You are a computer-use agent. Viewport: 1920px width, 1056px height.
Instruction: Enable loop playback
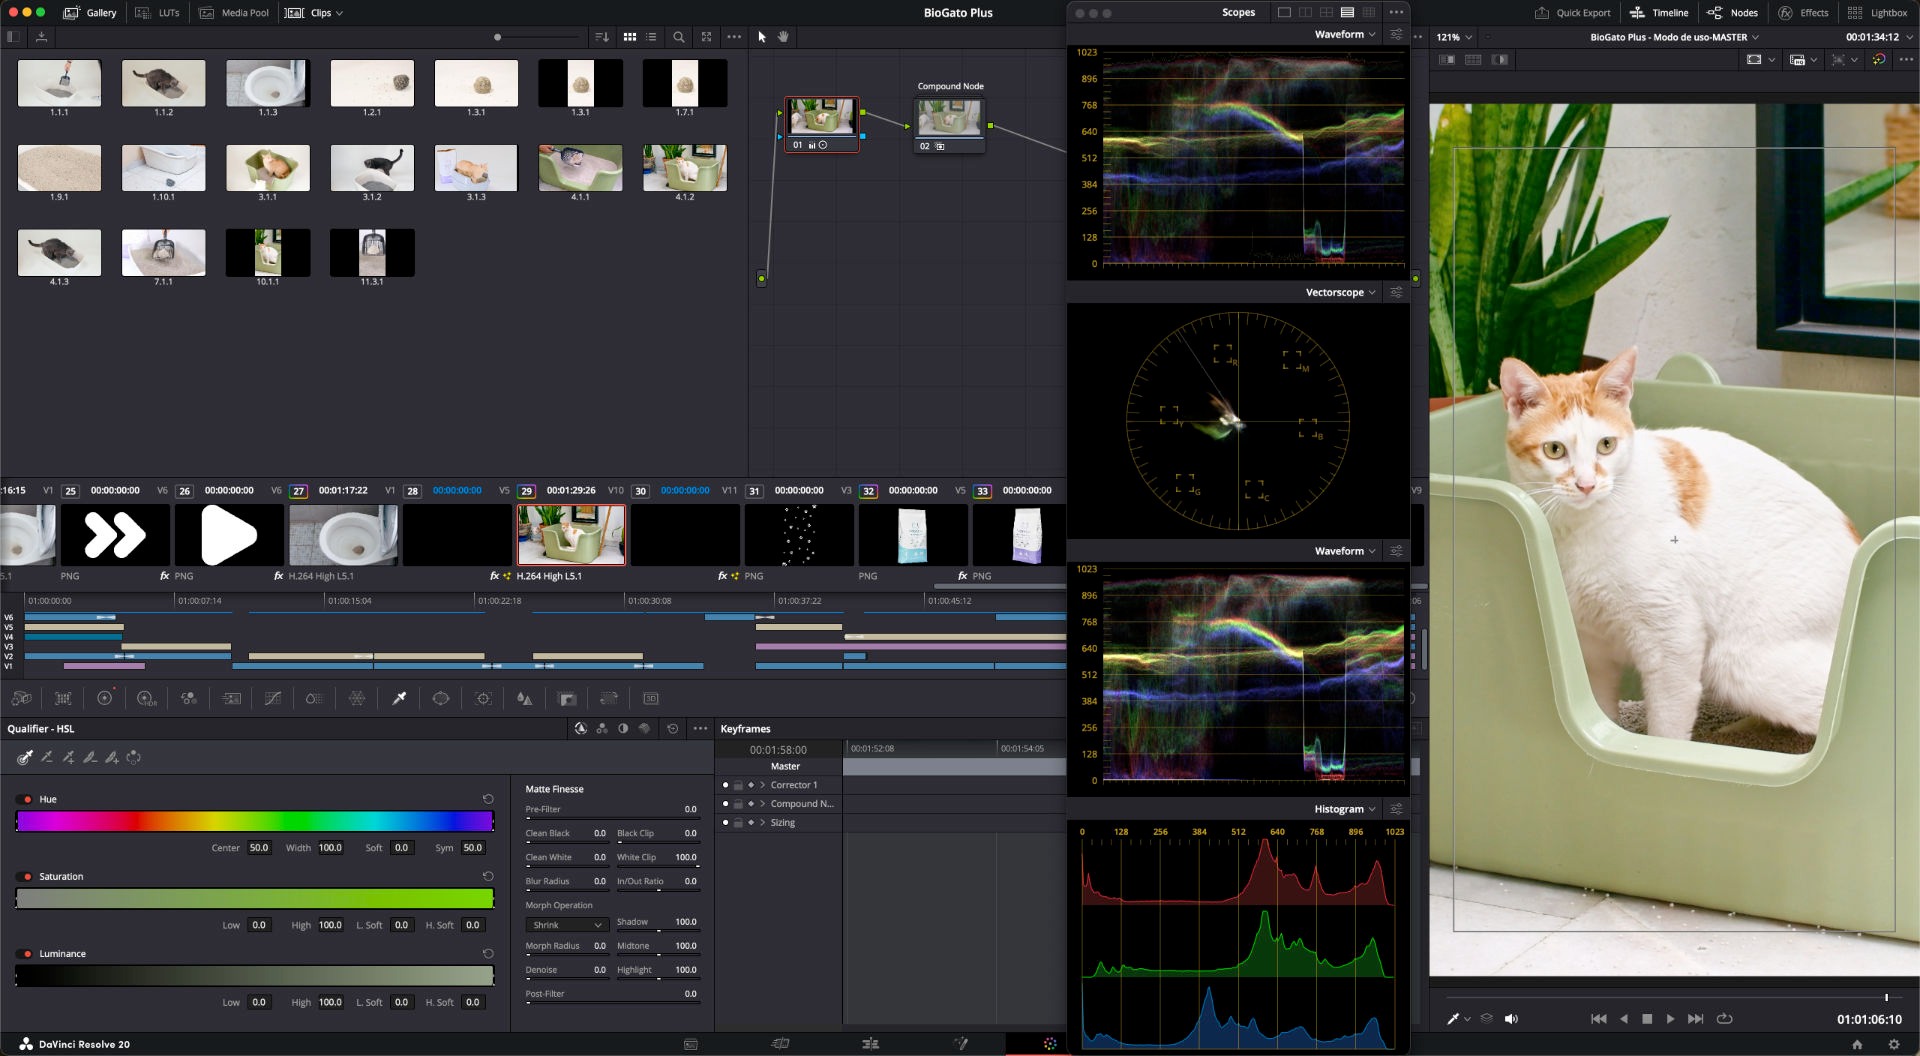click(1725, 1018)
